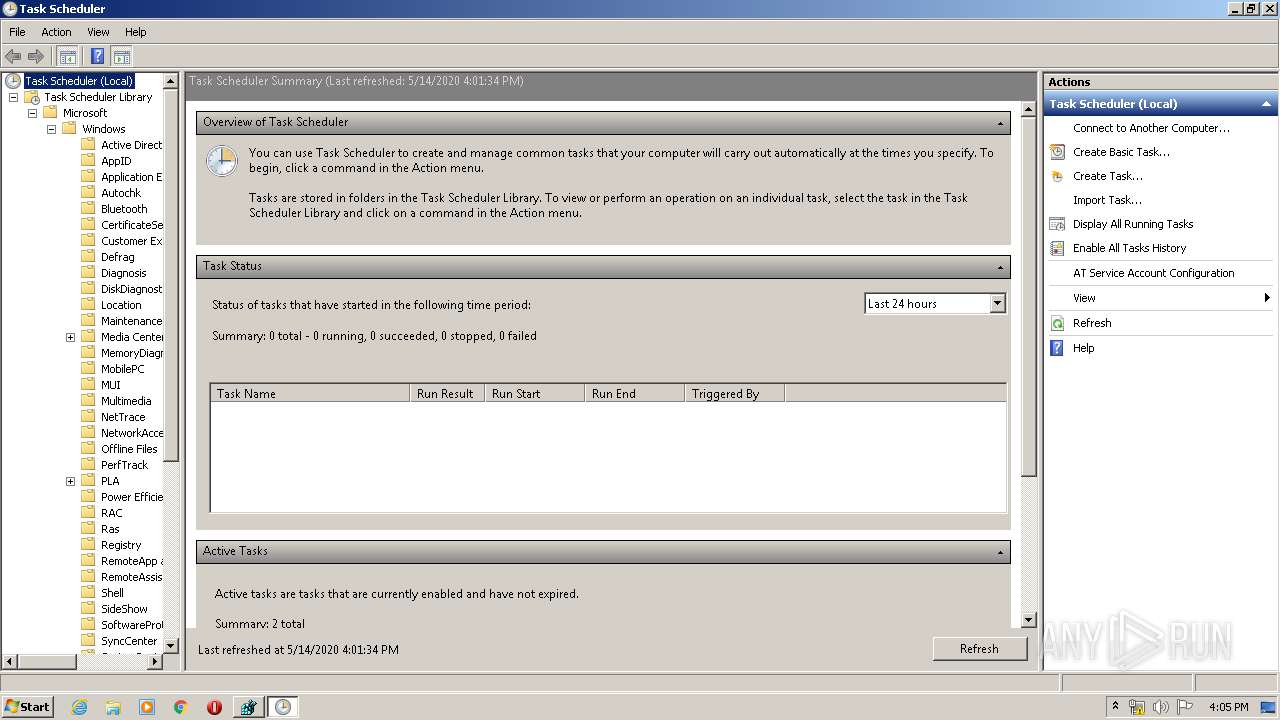Select the SideShow tree folder
Image resolution: width=1280 pixels, height=720 pixels.
pos(124,609)
